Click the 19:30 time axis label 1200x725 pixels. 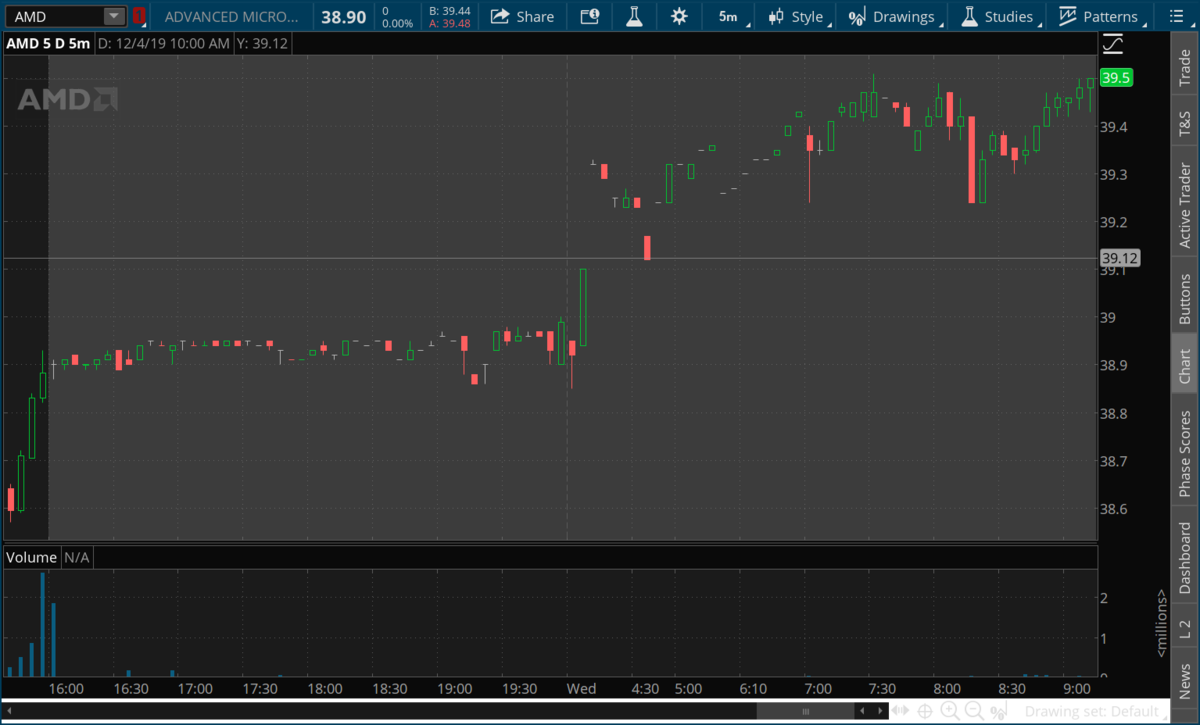[x=519, y=689]
